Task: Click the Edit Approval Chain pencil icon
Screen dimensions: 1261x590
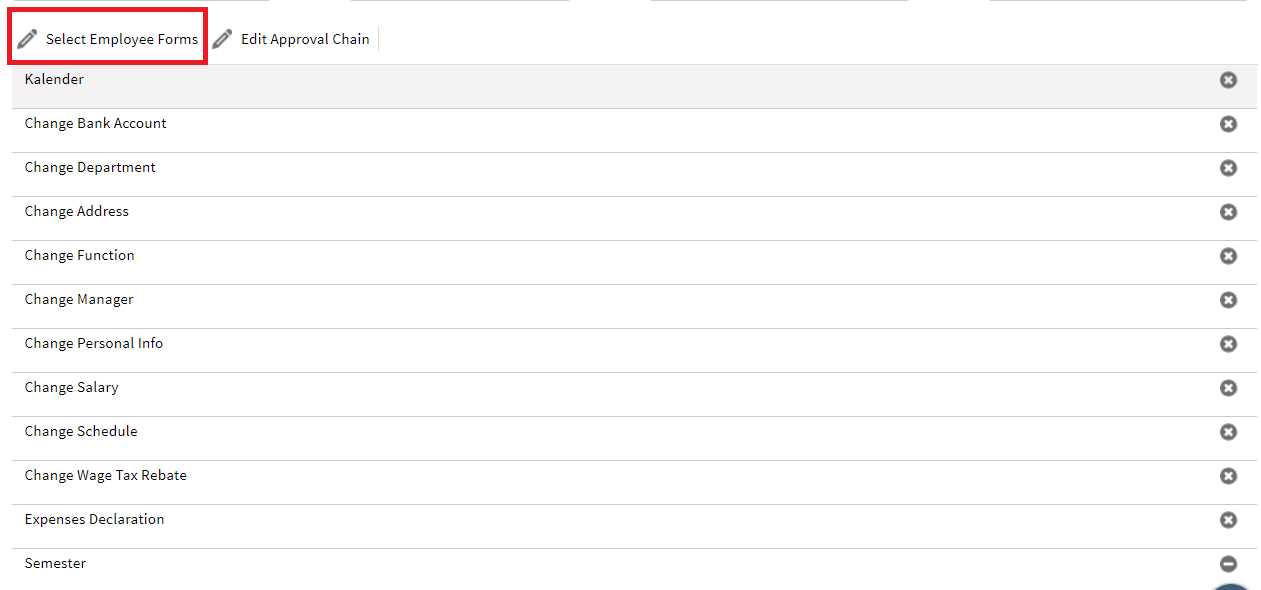Action: point(223,39)
